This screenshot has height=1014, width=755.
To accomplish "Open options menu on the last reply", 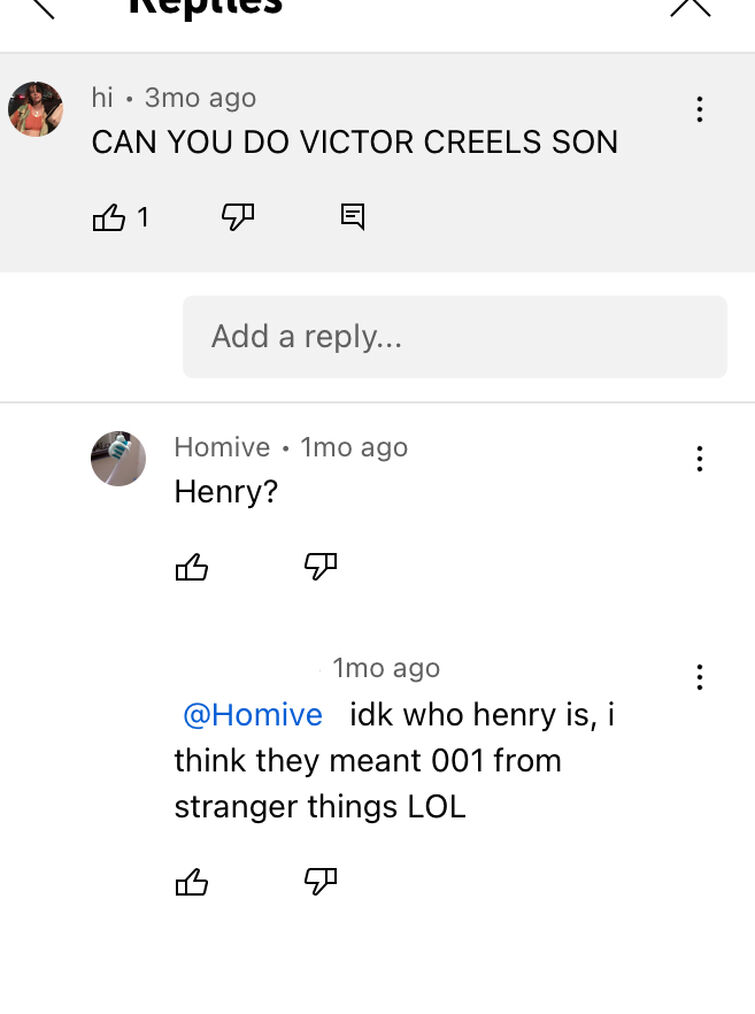I will tap(699, 677).
